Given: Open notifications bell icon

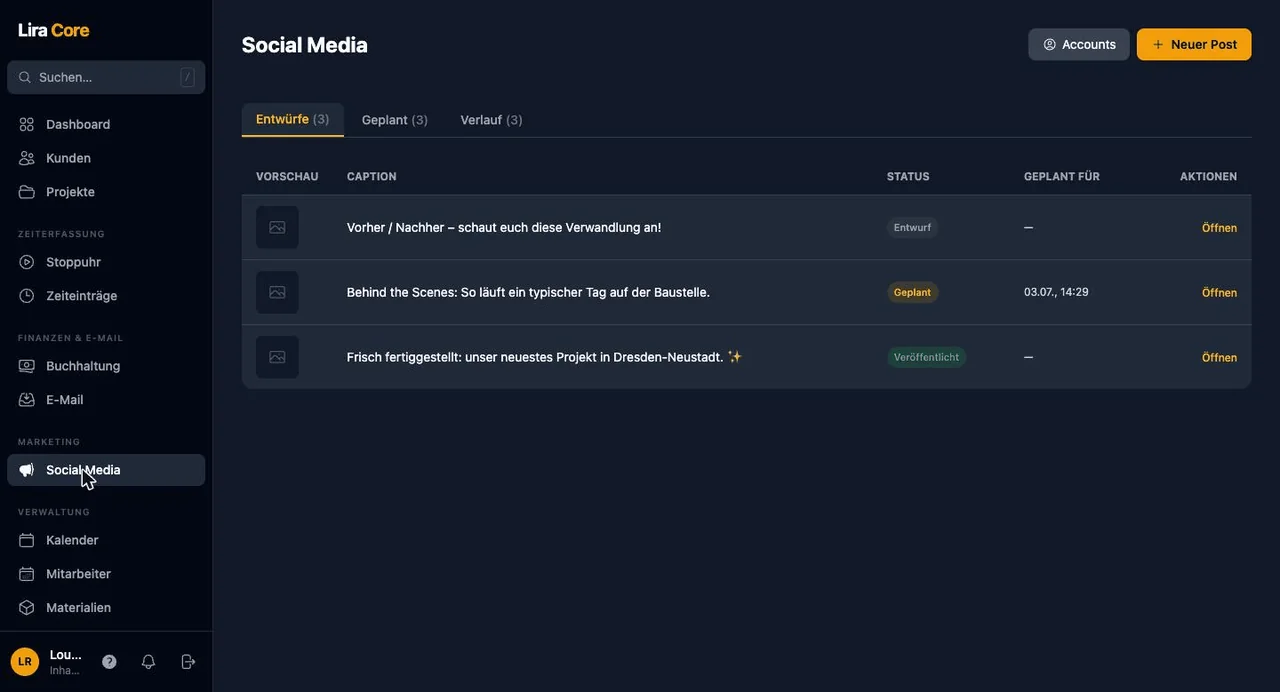Looking at the screenshot, I should coord(148,662).
